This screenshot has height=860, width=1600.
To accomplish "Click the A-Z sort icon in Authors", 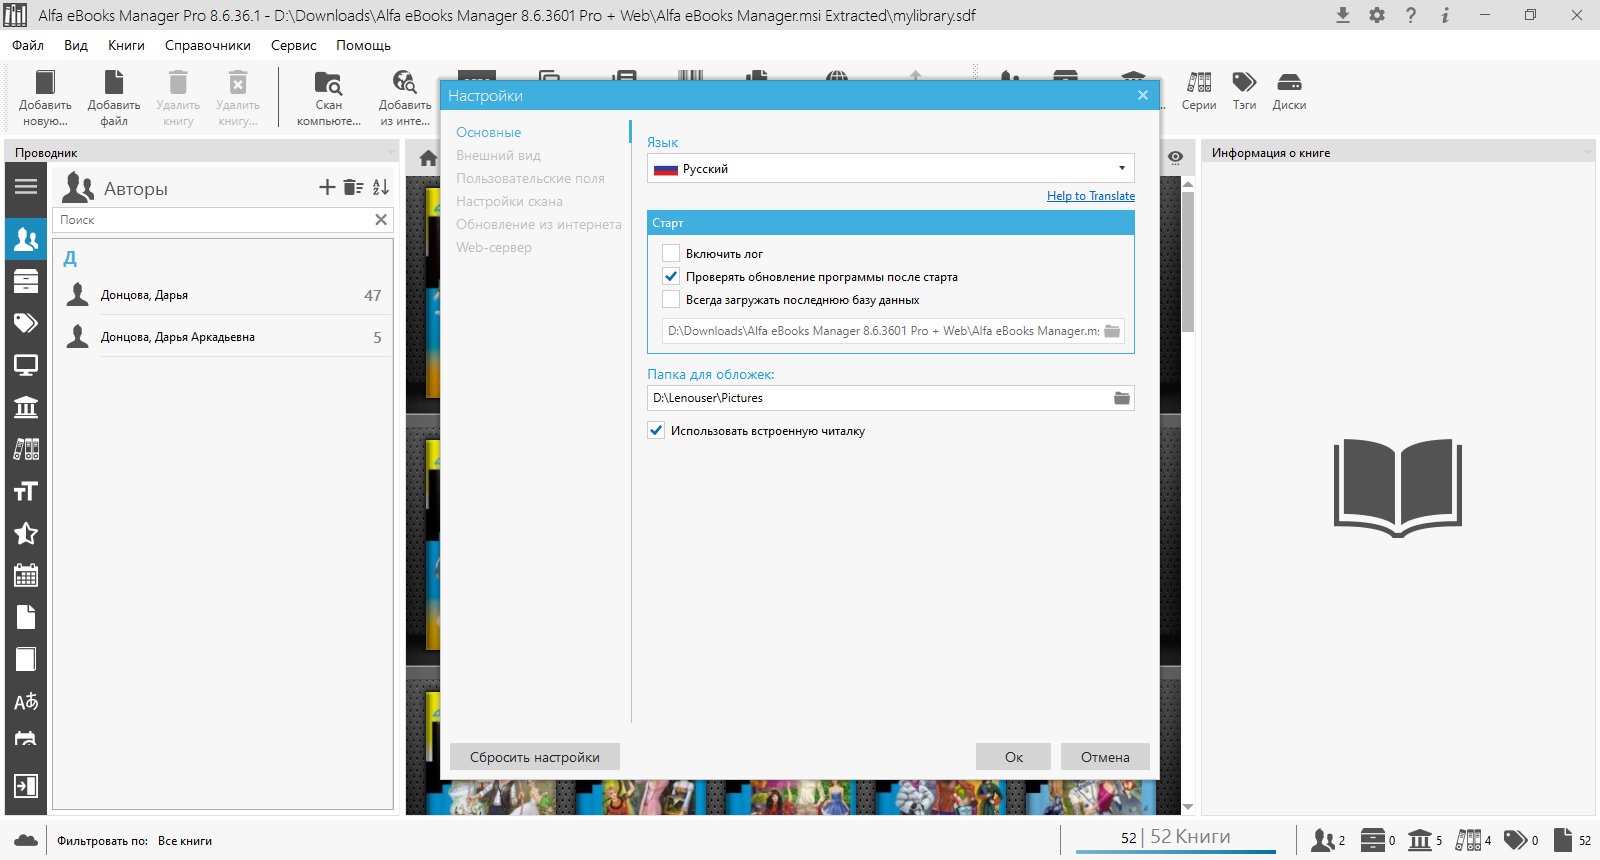I will pyautogui.click(x=381, y=187).
